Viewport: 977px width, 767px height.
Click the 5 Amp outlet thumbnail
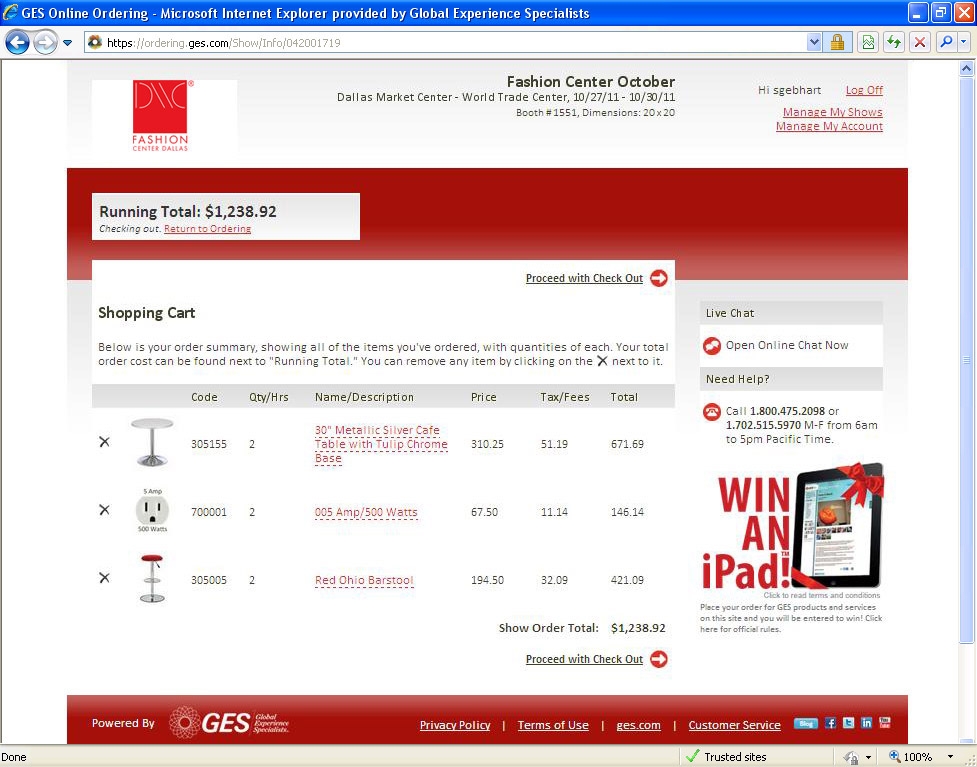(x=152, y=510)
